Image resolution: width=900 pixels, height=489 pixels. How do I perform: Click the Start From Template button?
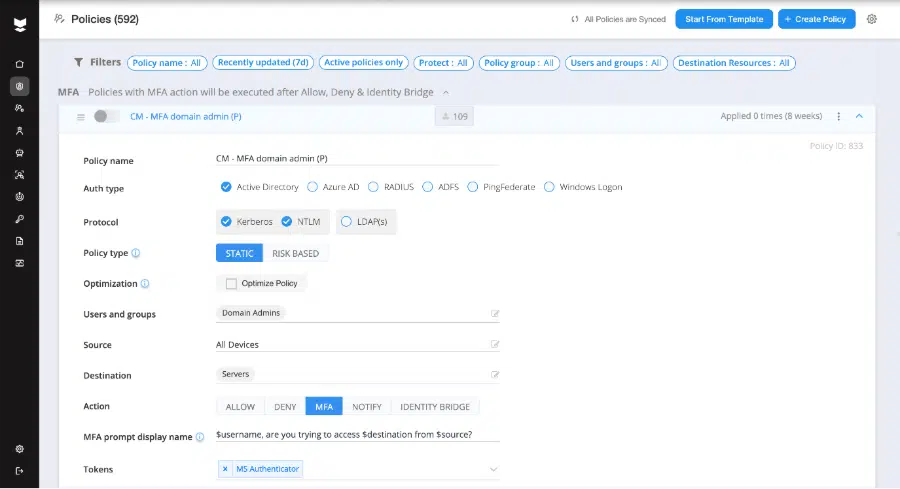click(x=724, y=19)
